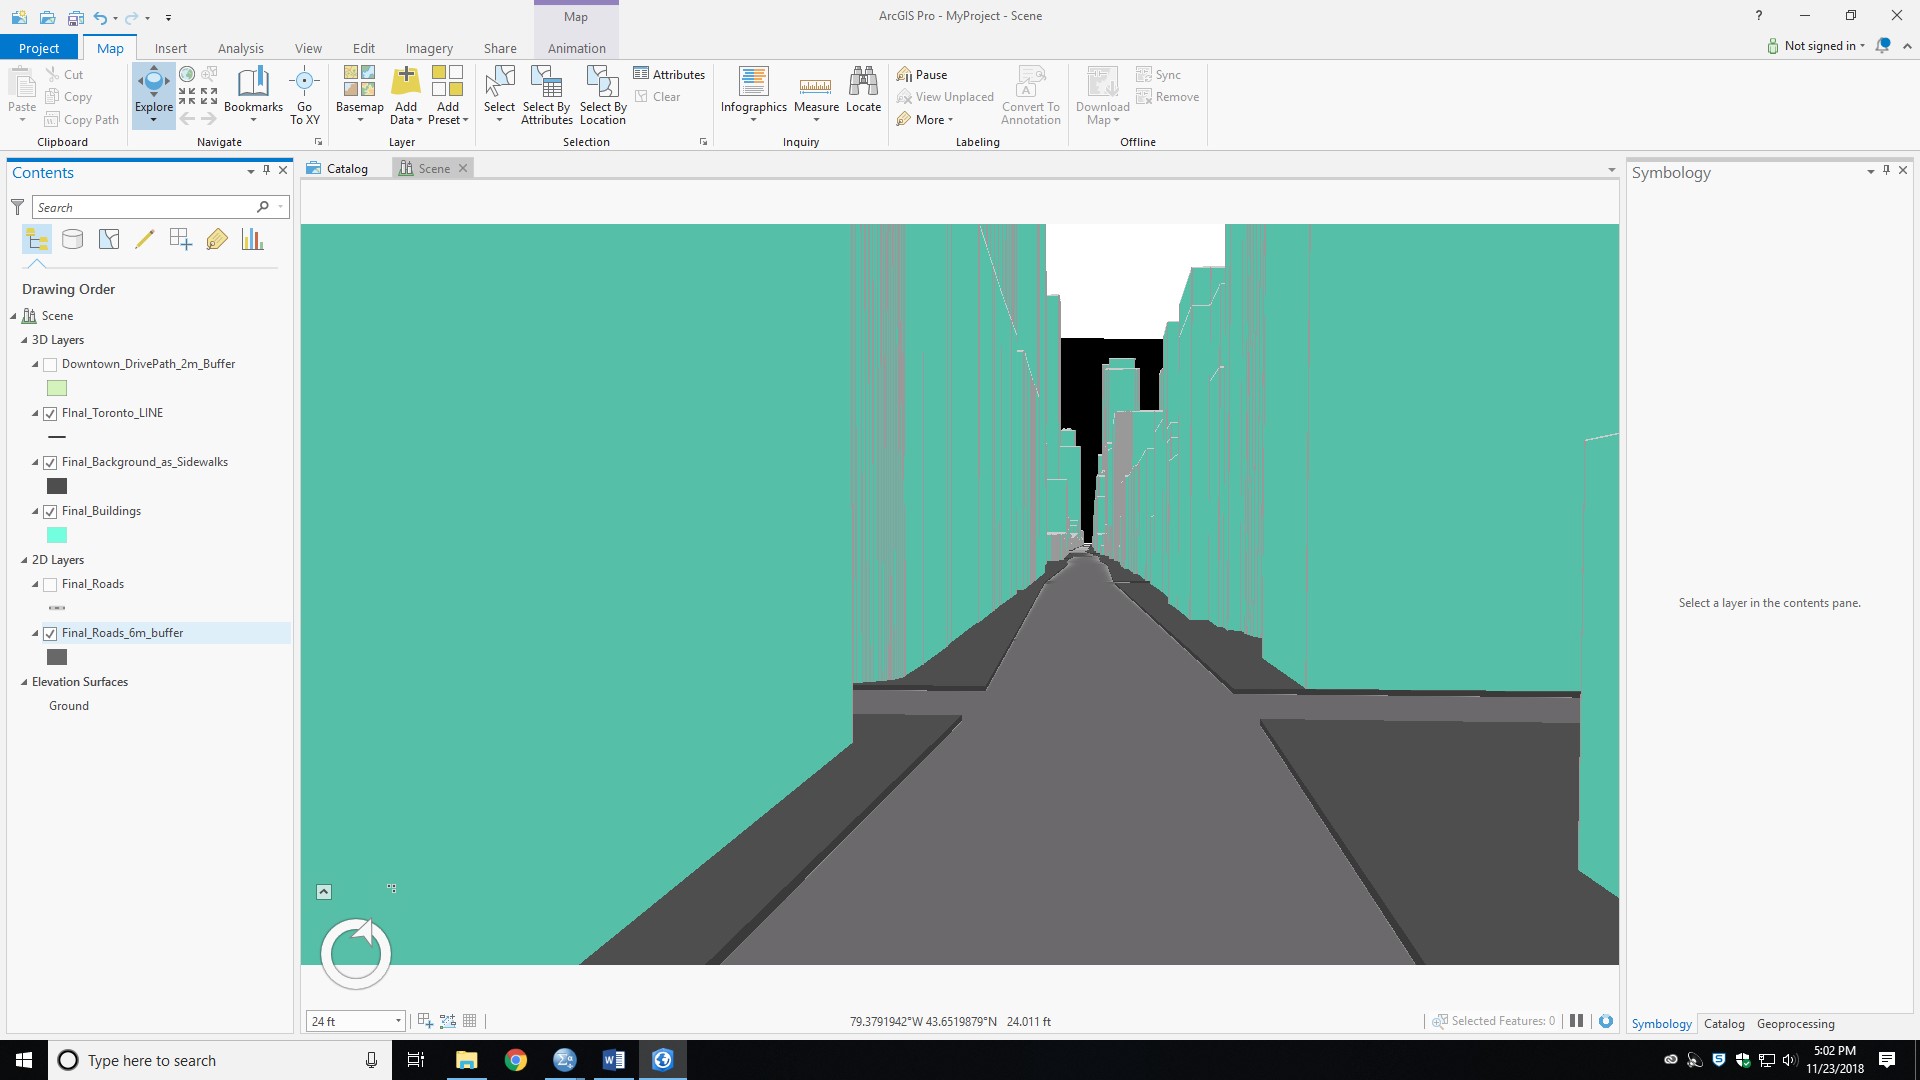Enable the Downtown_DrivePath_2m_Buffer layer
Image resolution: width=1920 pixels, height=1080 pixels.
click(50, 364)
